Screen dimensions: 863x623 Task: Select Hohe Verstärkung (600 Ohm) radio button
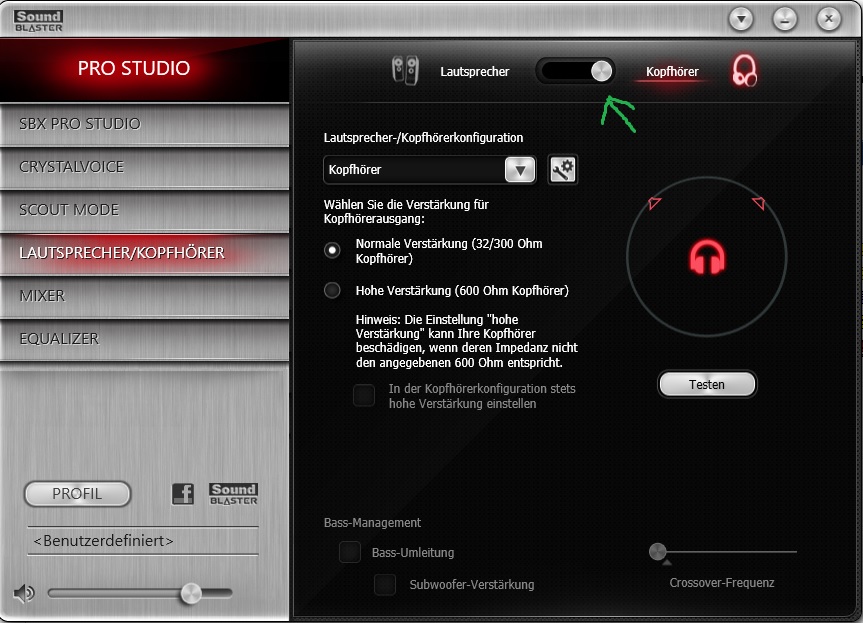pyautogui.click(x=332, y=290)
